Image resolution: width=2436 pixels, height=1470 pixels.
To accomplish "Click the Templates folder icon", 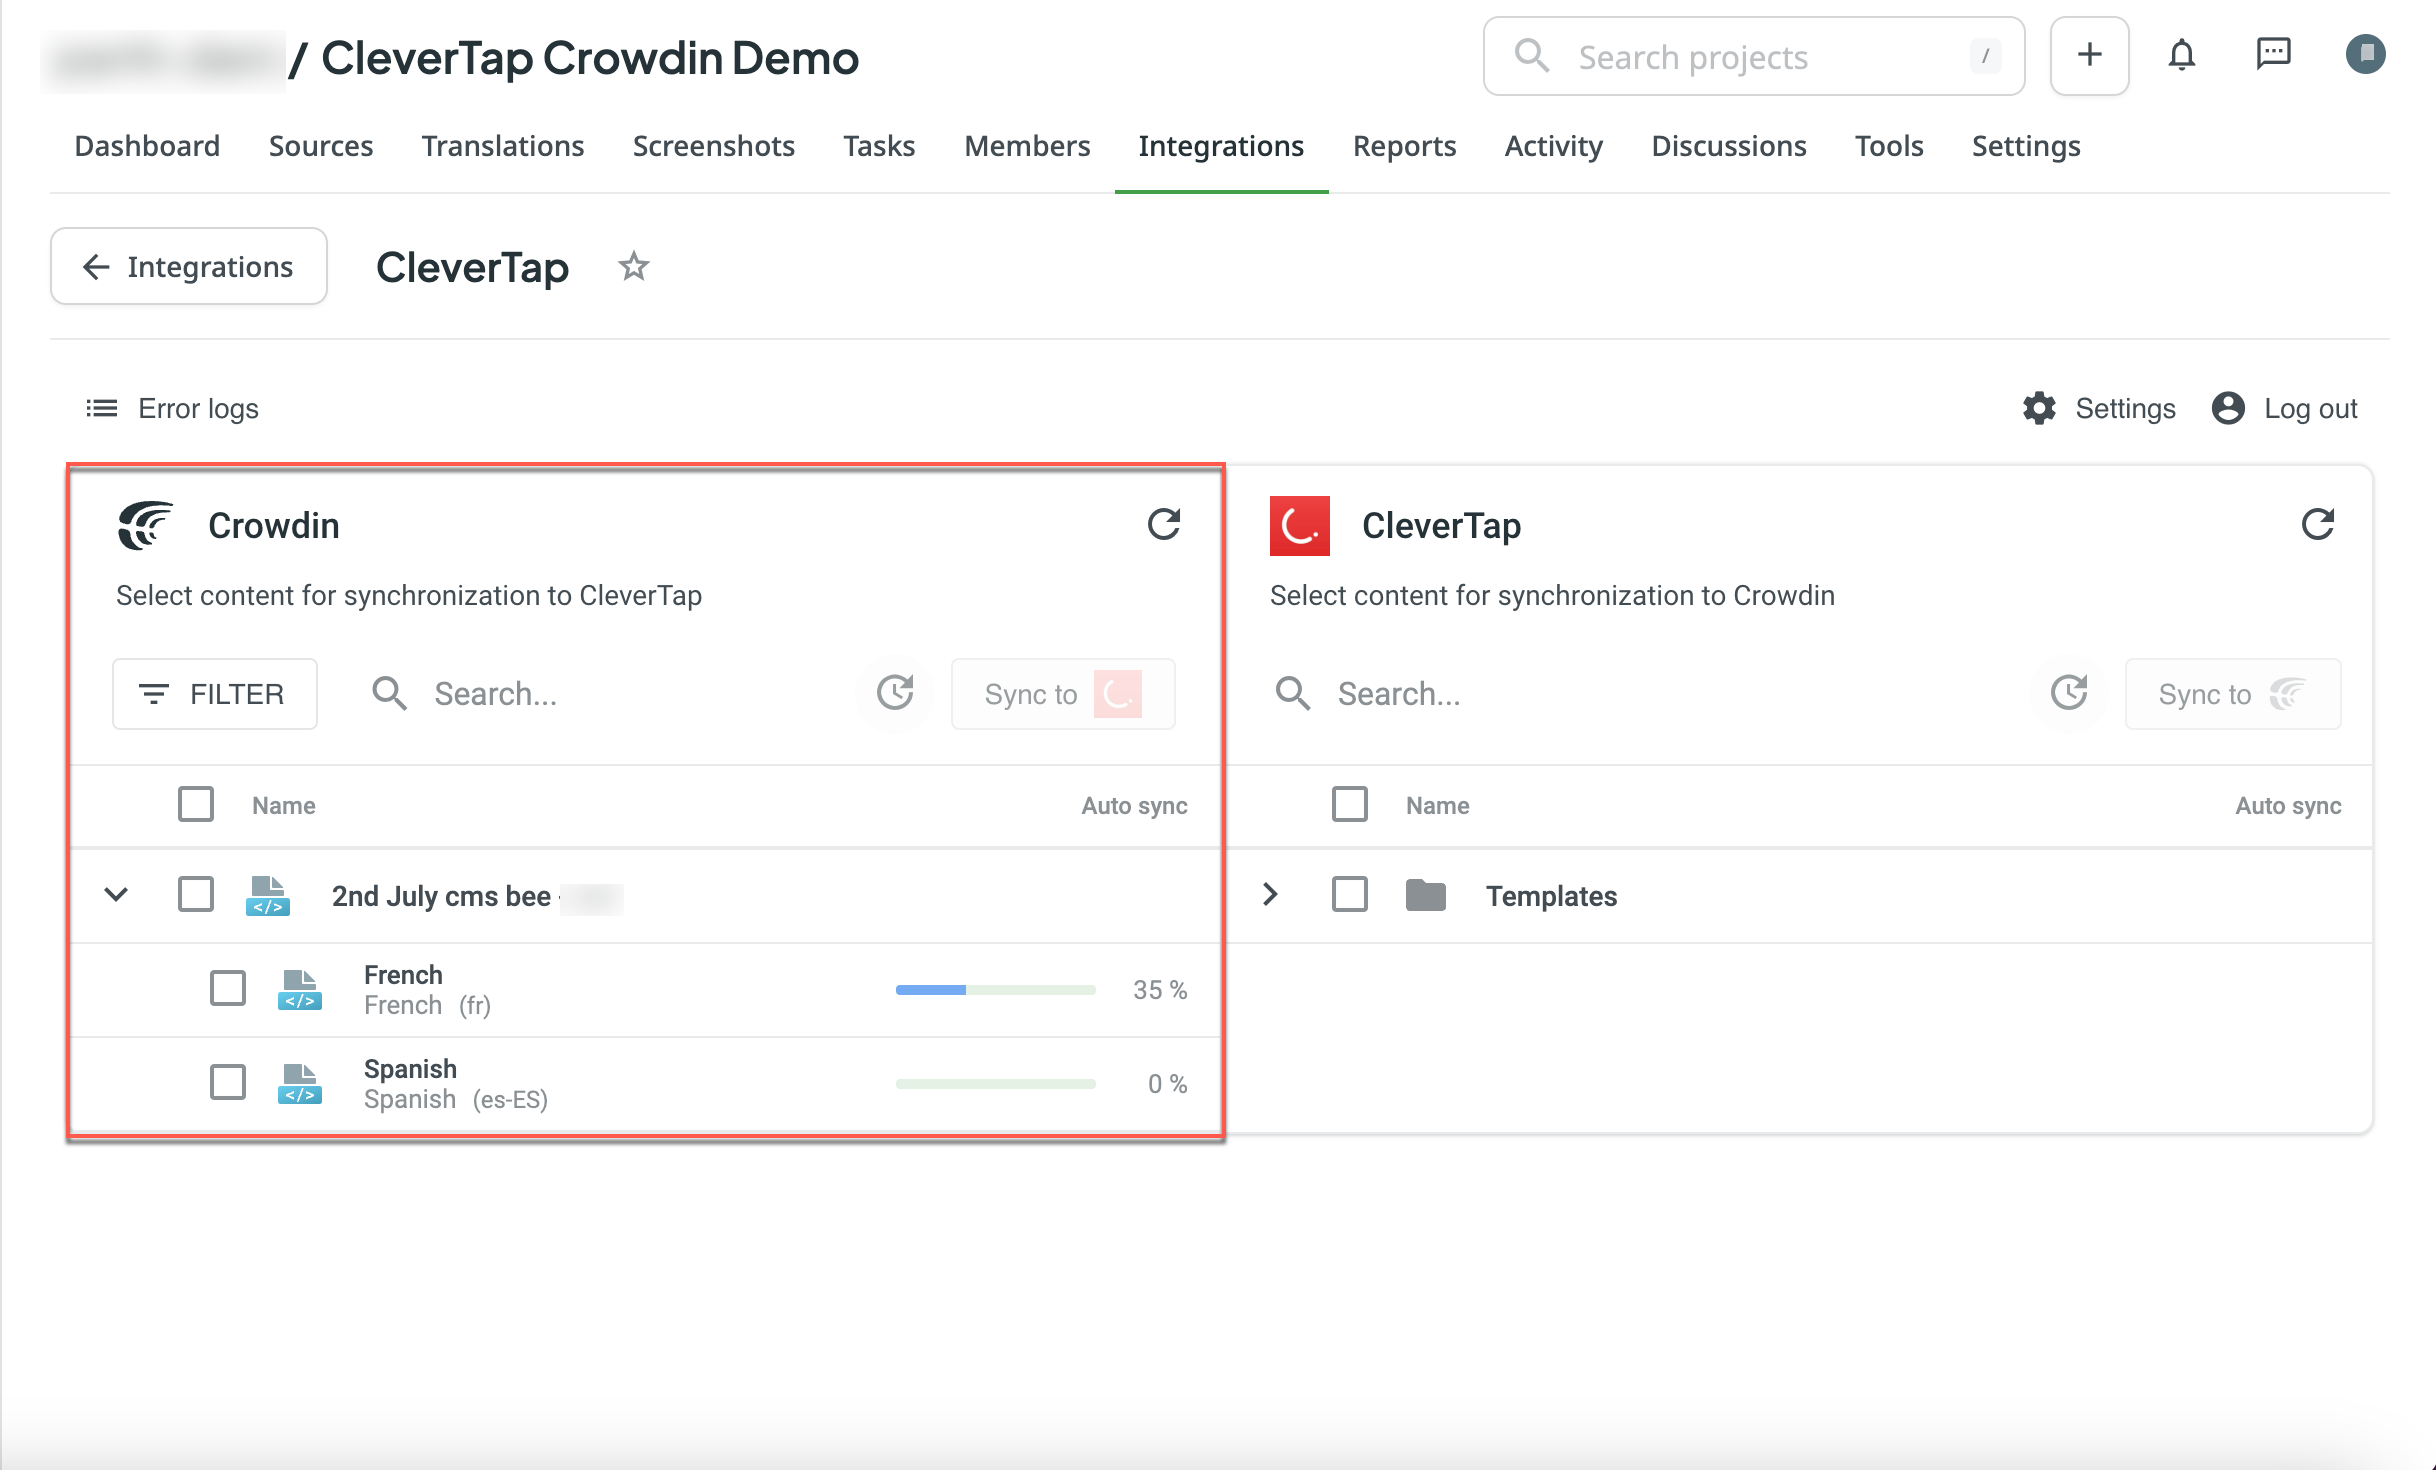I will tap(1426, 895).
